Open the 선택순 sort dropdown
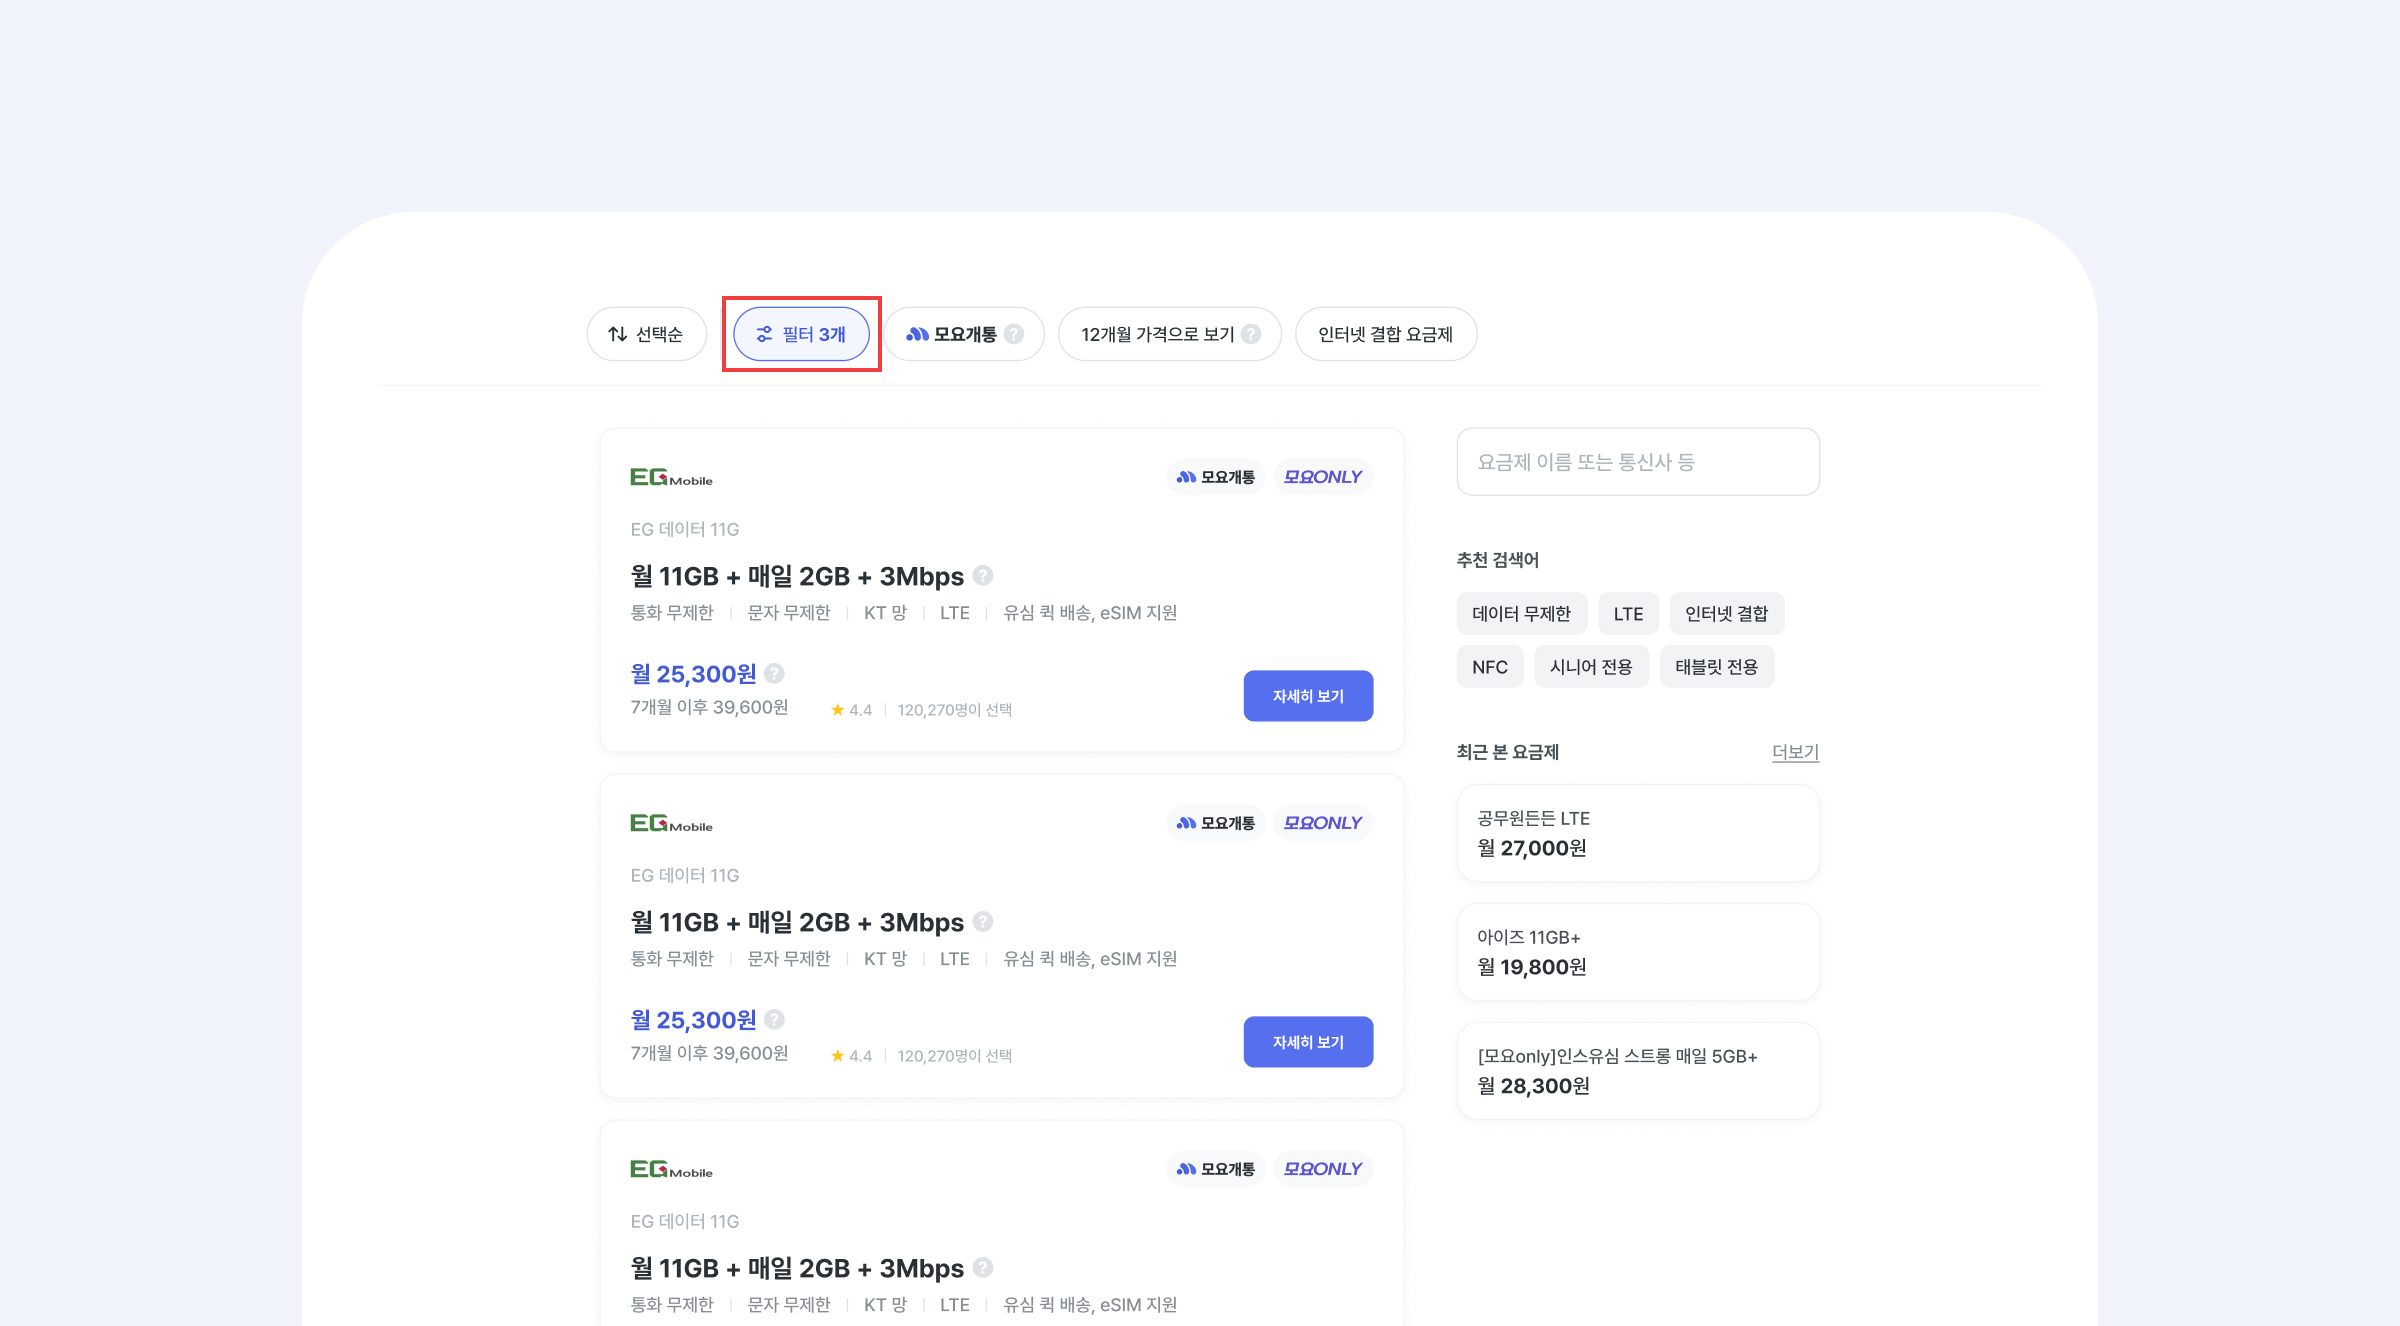 tap(646, 334)
